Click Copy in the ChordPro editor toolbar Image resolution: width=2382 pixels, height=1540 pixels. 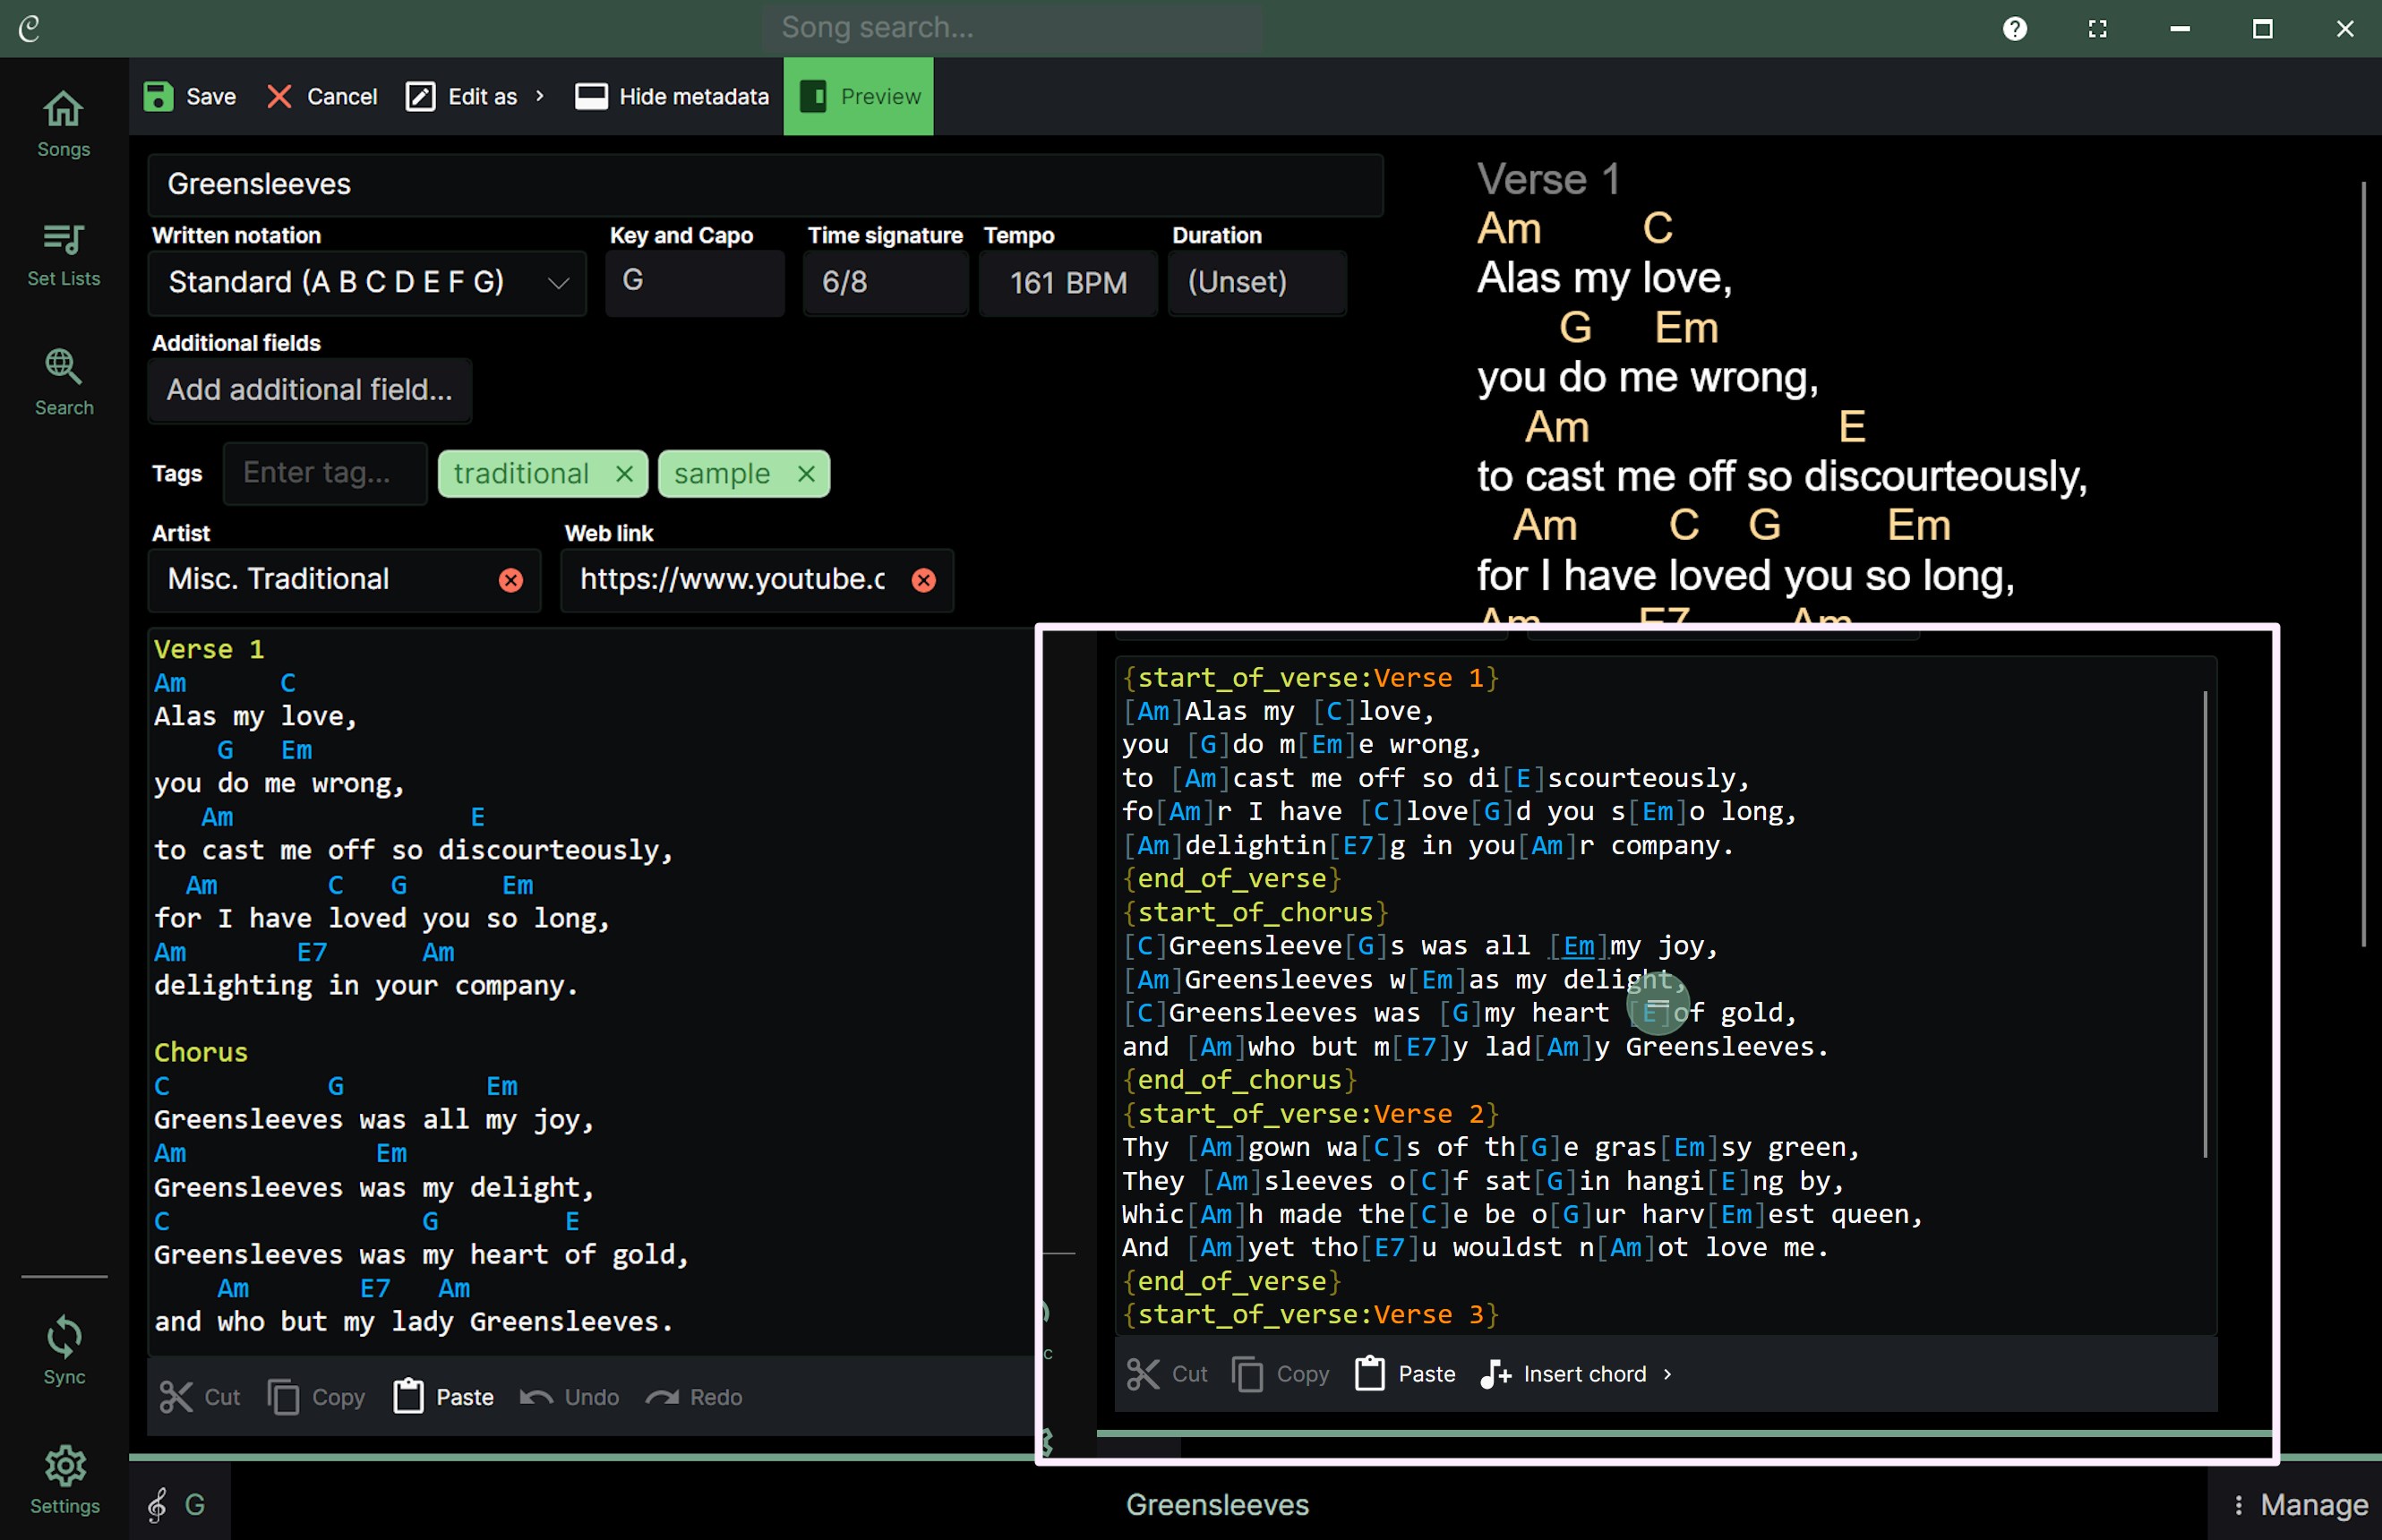point(1281,1374)
